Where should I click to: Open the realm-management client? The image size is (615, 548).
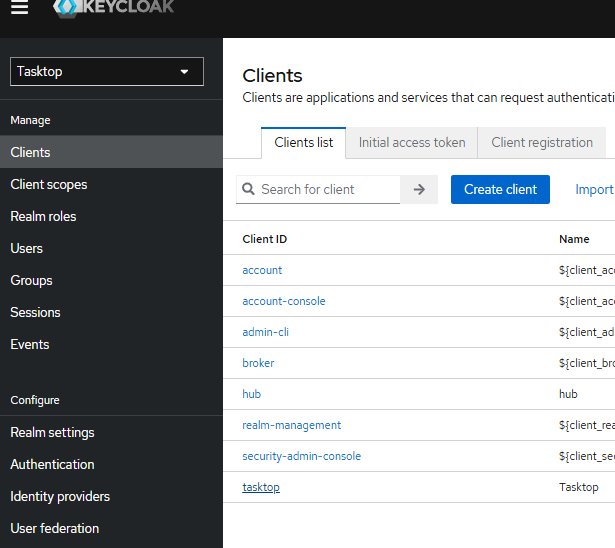pos(291,425)
